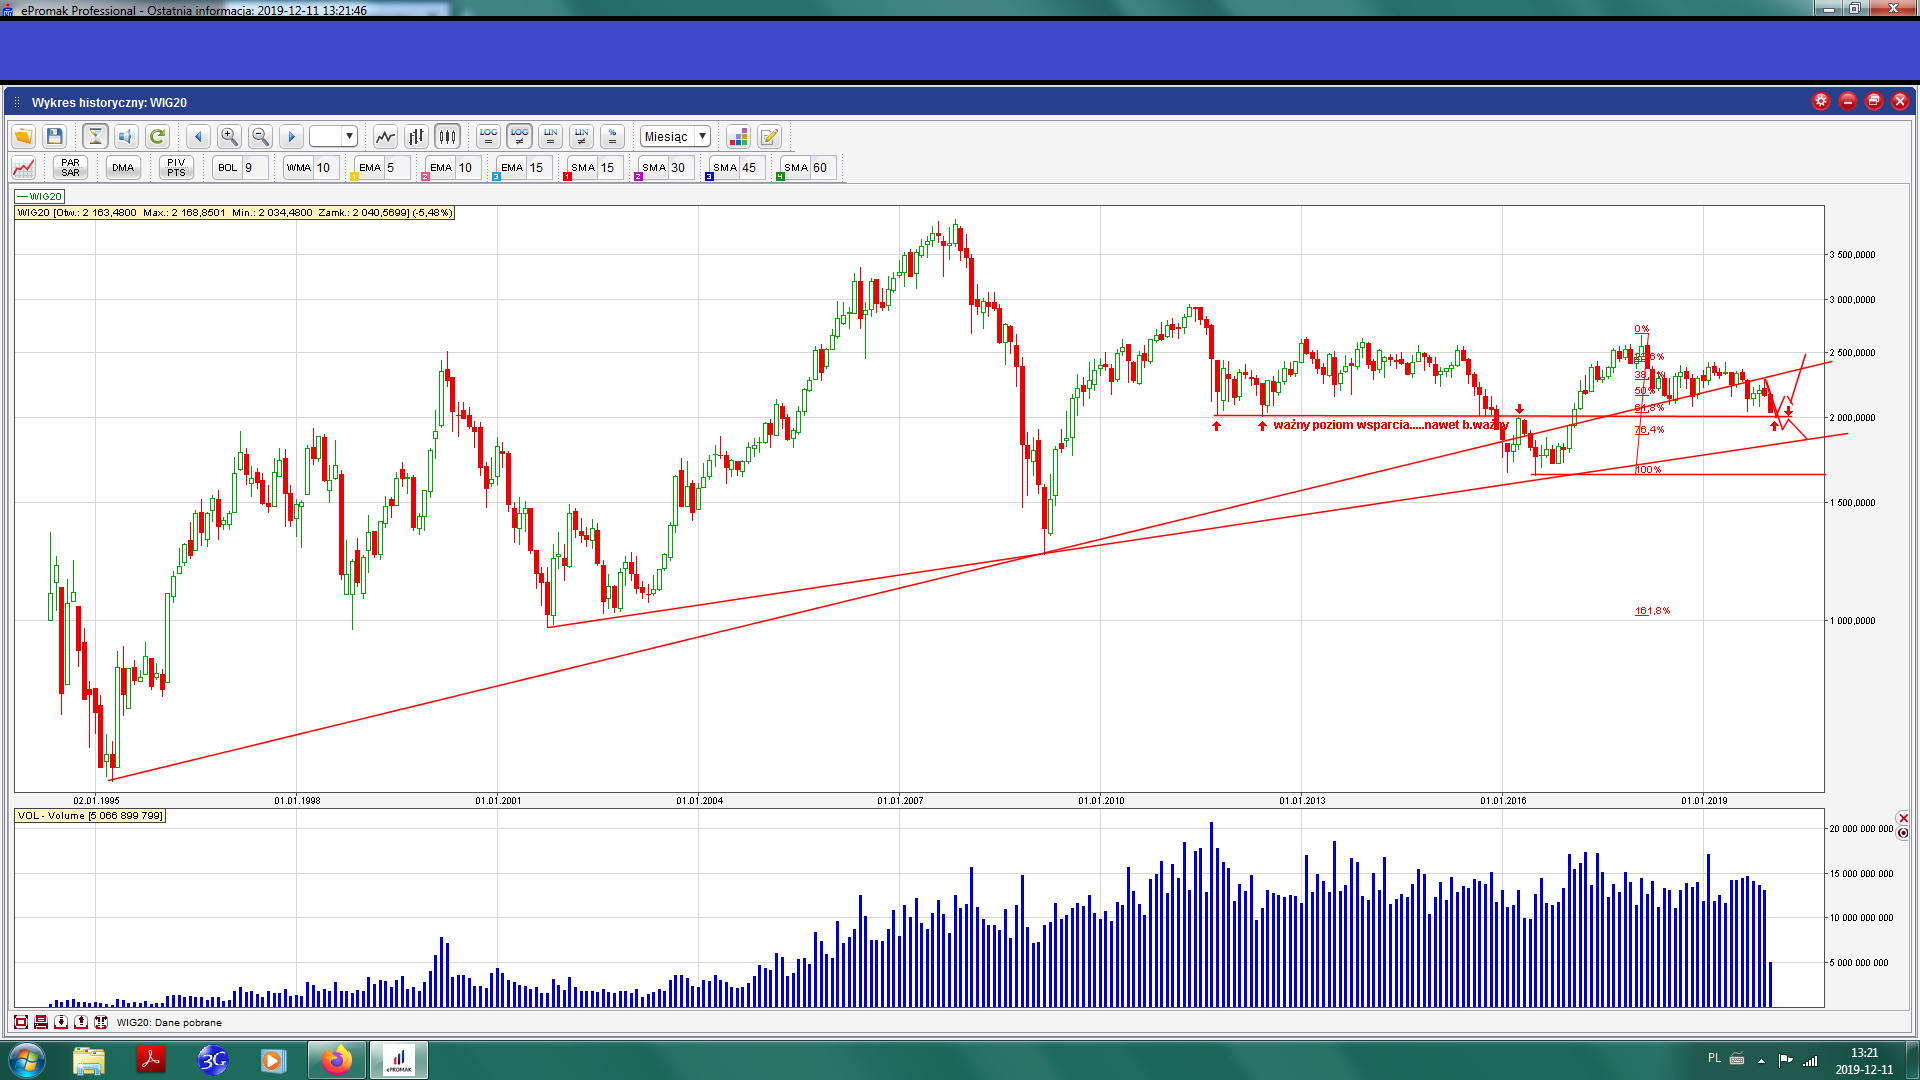Open Firefox from the taskbar

(336, 1060)
